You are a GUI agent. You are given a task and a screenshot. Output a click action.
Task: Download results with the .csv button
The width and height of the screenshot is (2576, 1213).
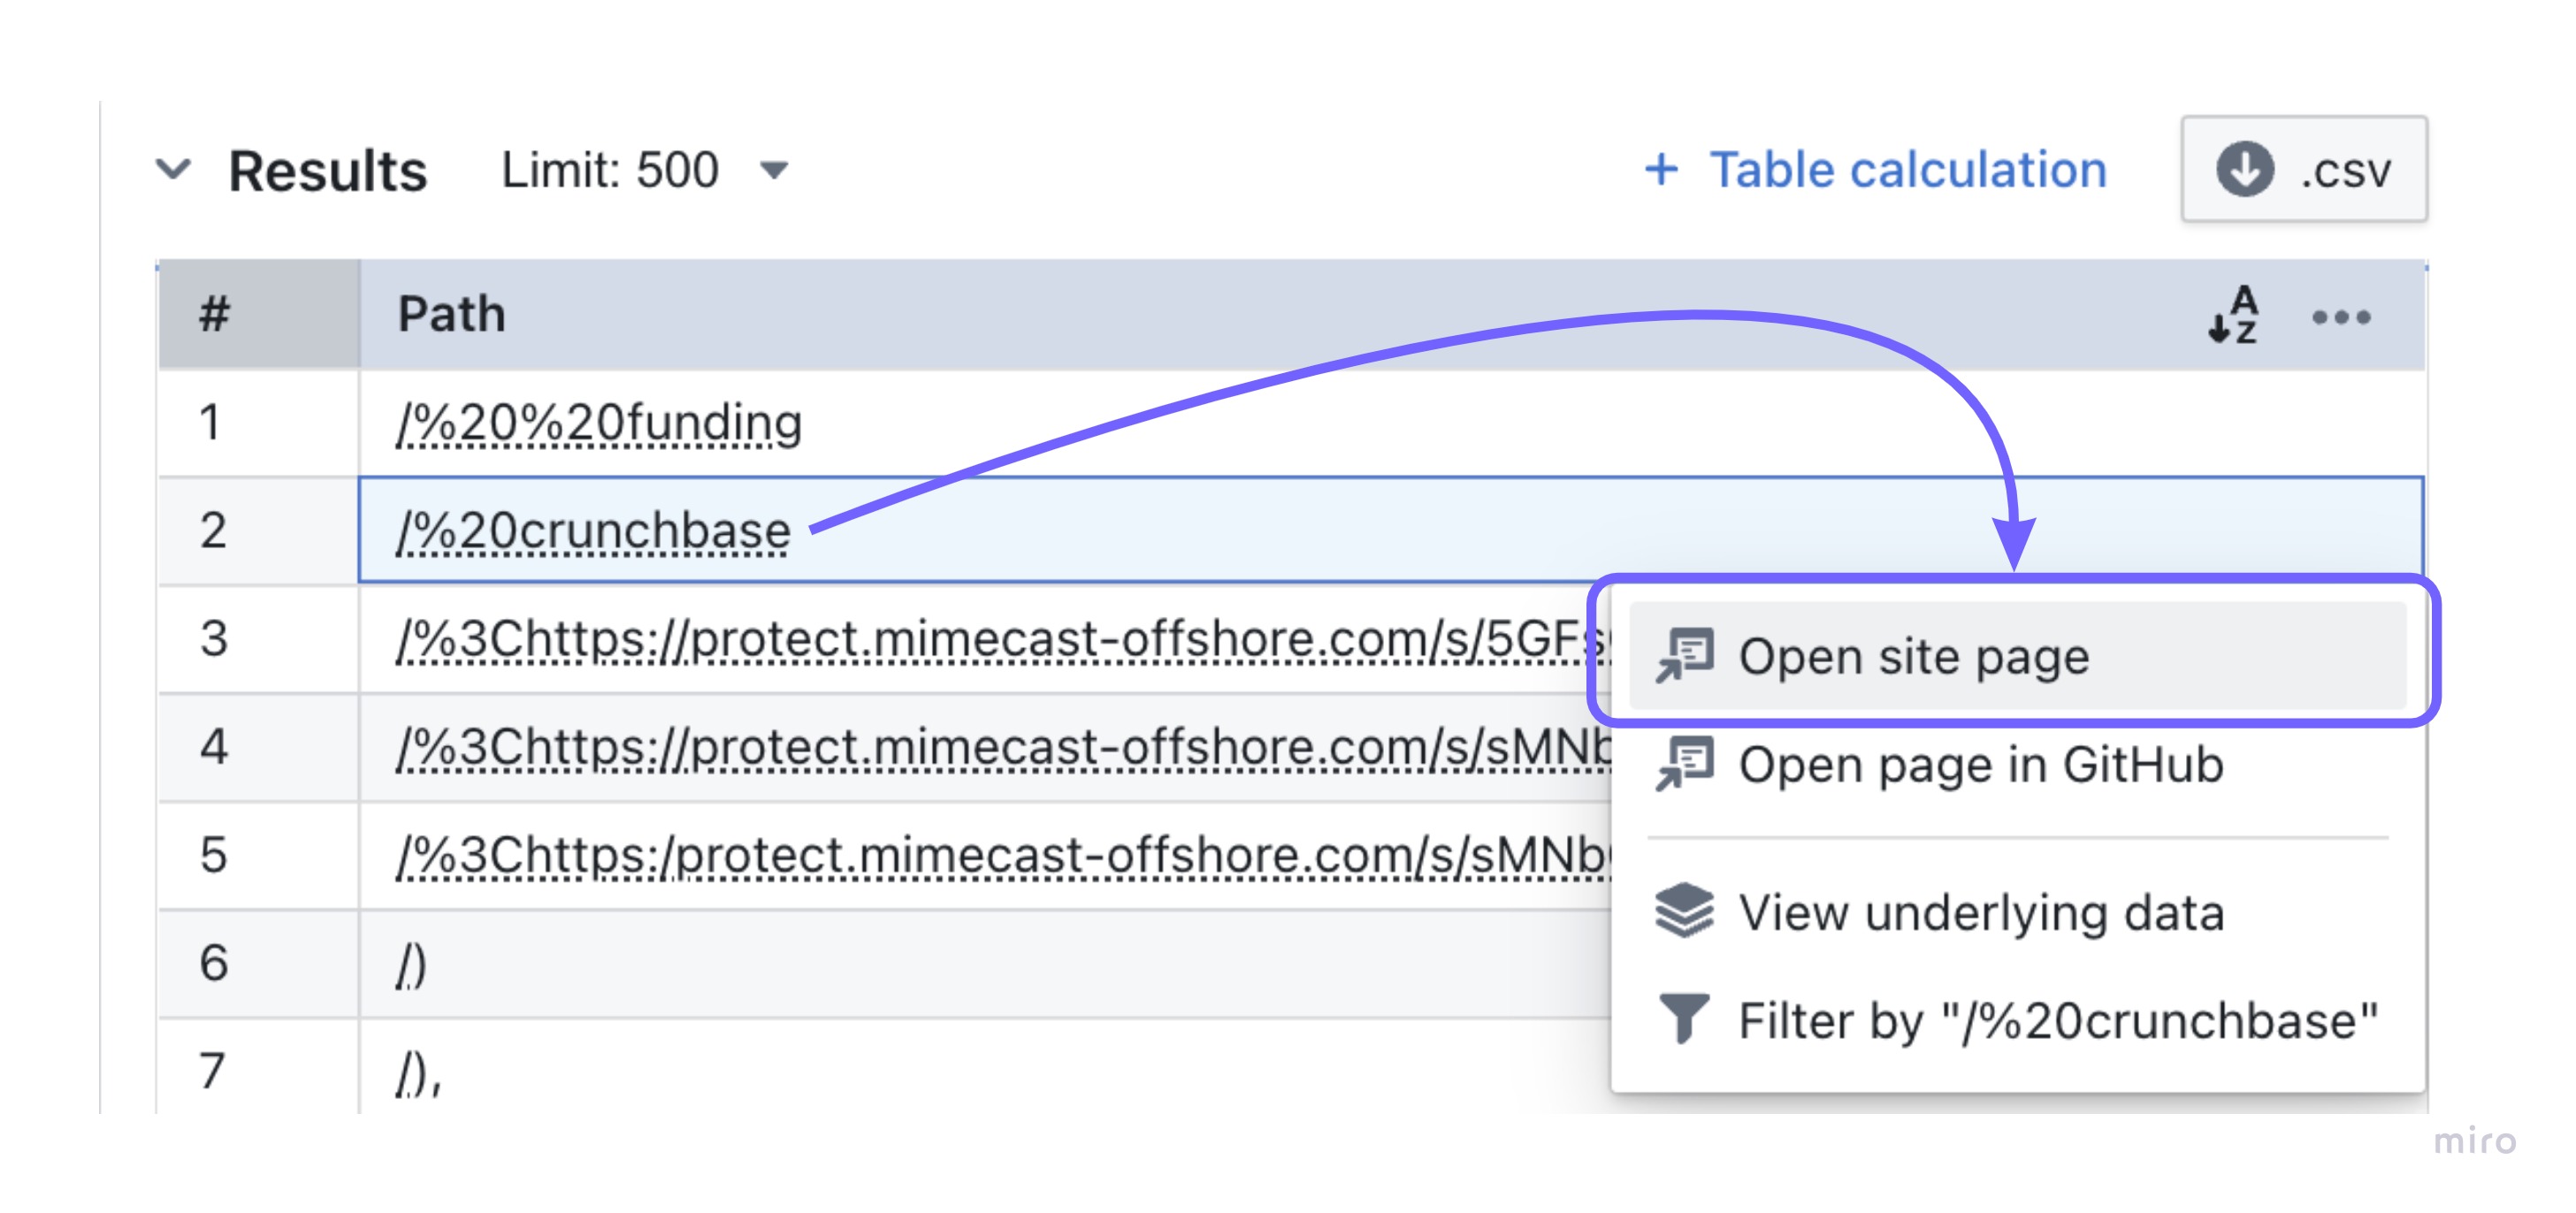2304,169
